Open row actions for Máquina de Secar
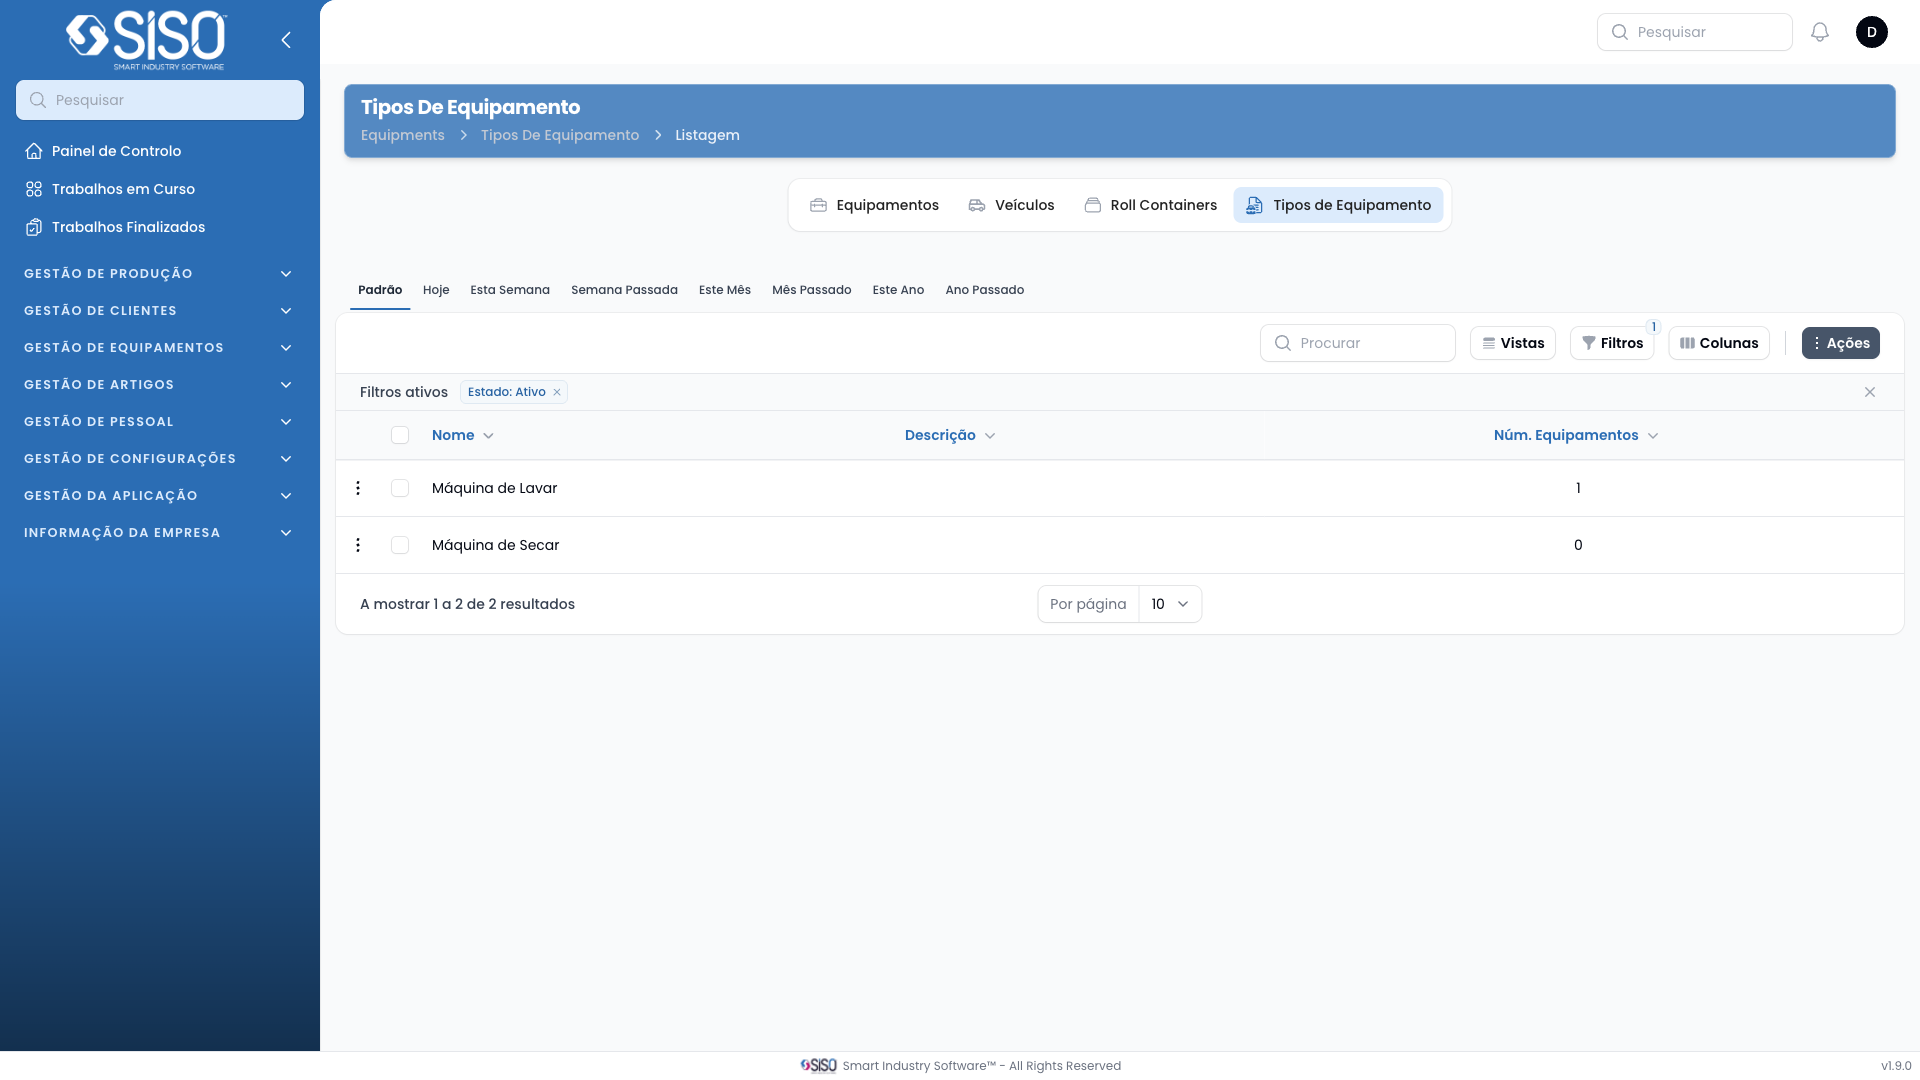This screenshot has height=1080, width=1920. [x=358, y=545]
